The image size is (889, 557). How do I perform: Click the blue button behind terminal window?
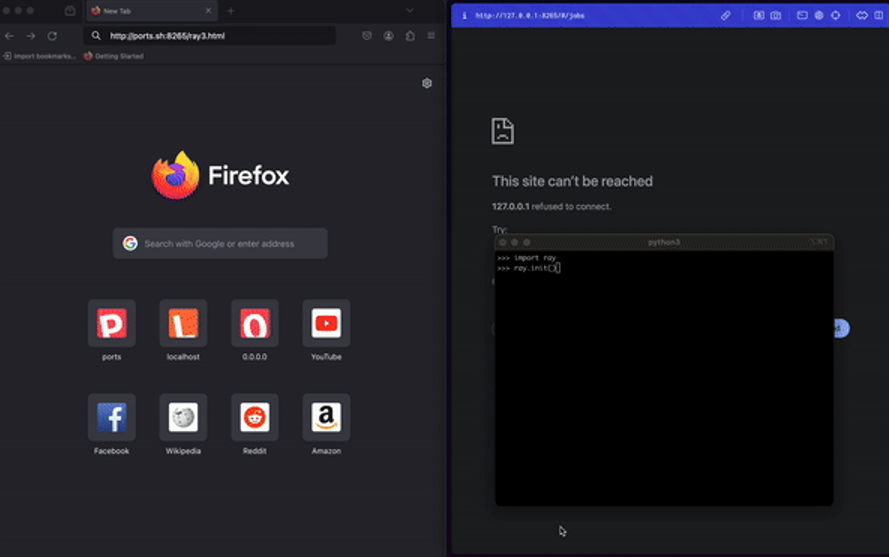[841, 328]
